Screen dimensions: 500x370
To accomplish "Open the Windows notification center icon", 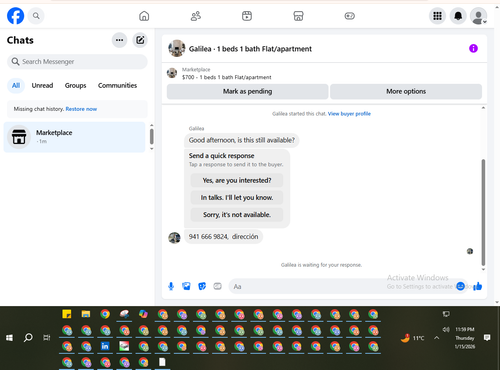I will coord(487,338).
